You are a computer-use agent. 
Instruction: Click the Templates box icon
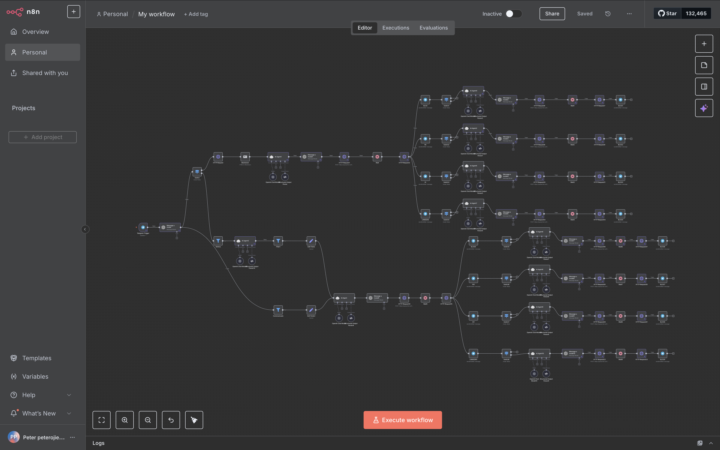point(14,358)
